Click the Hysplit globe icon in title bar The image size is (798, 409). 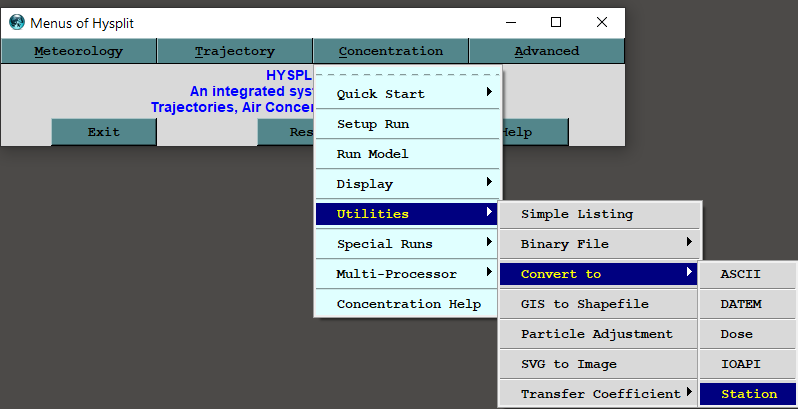(17, 22)
